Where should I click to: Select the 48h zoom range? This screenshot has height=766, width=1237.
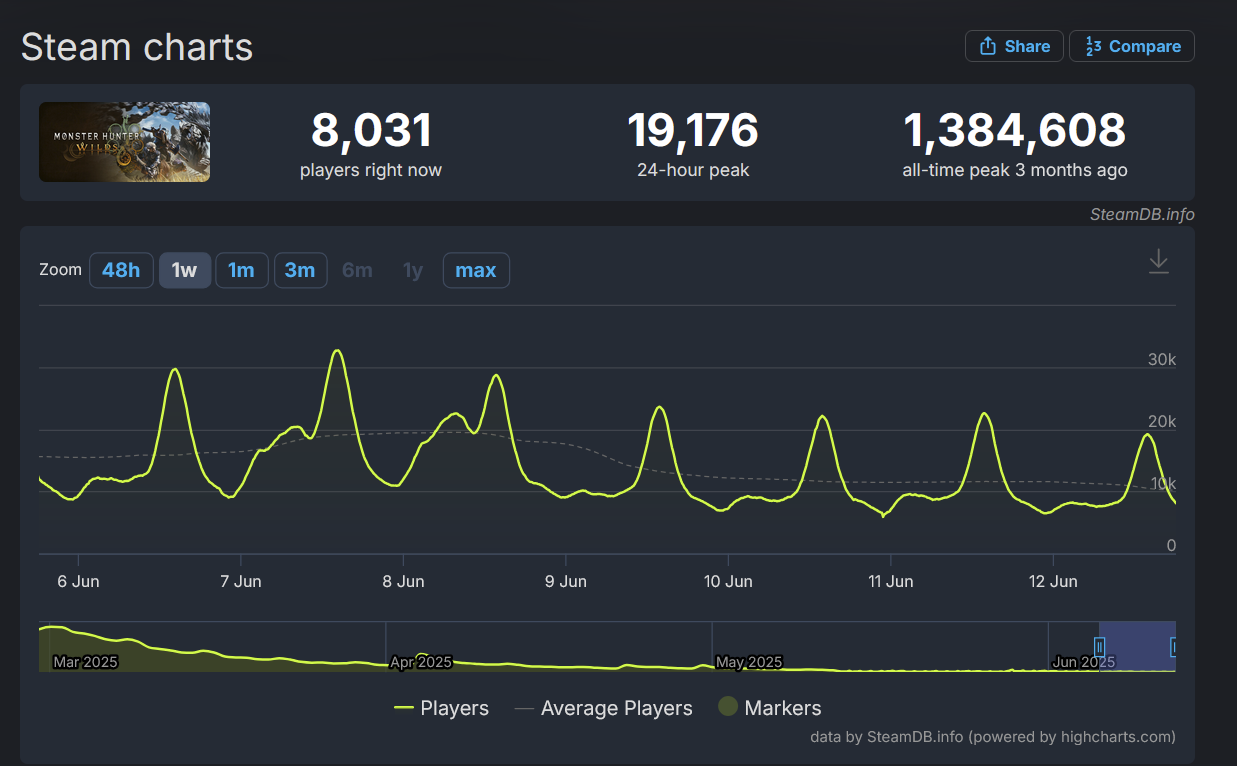coord(121,270)
